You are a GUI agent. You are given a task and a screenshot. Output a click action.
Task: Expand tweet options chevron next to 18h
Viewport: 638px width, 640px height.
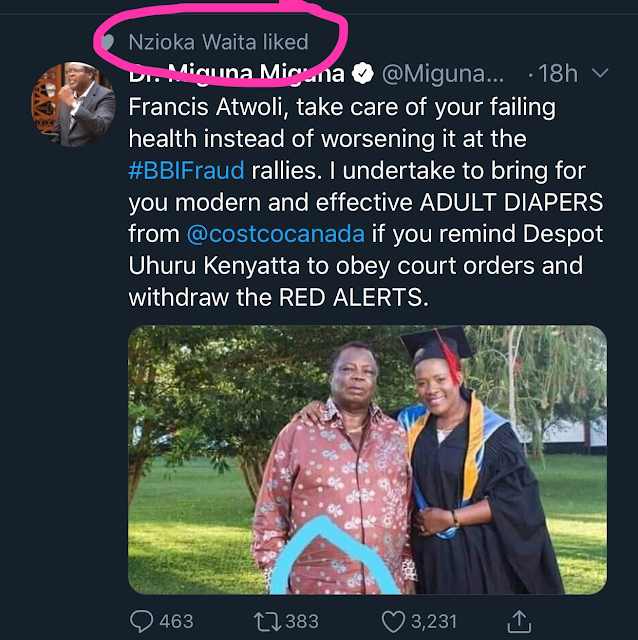[x=600, y=73]
